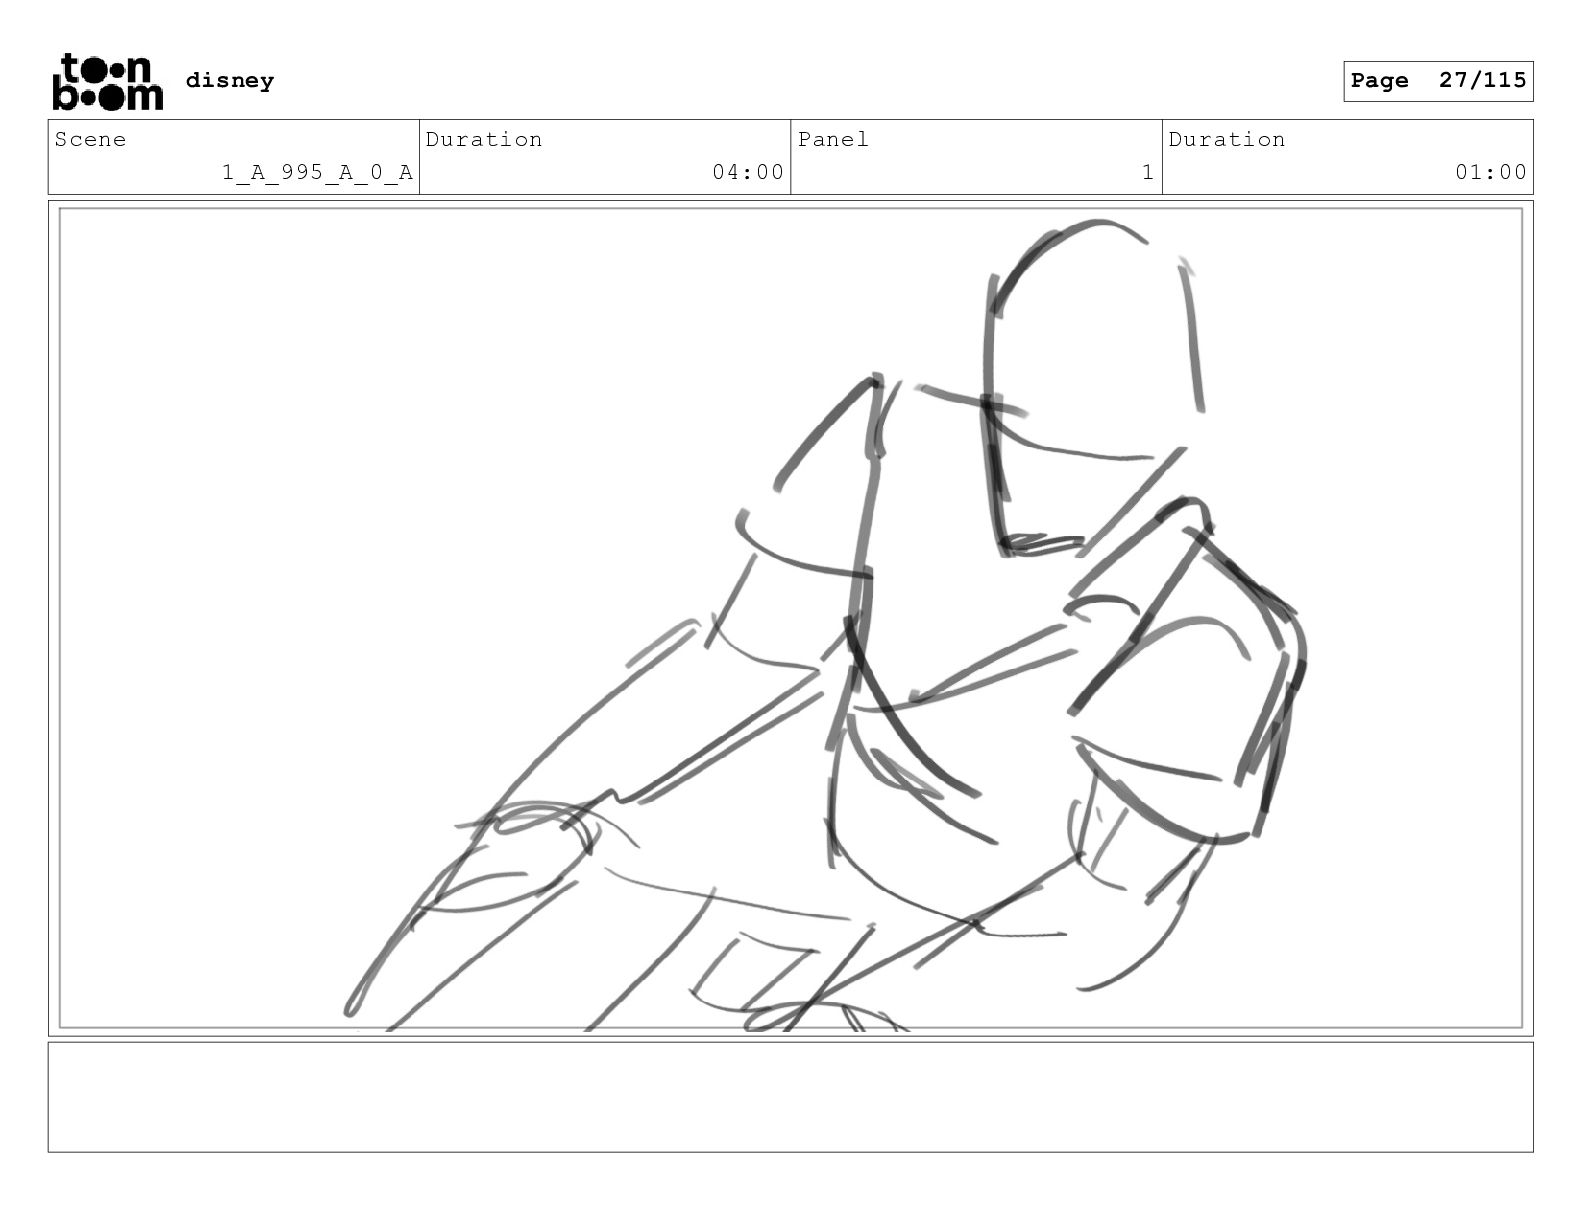Click the 'Scene' header label
This screenshot has height=1224, width=1584.
91,139
